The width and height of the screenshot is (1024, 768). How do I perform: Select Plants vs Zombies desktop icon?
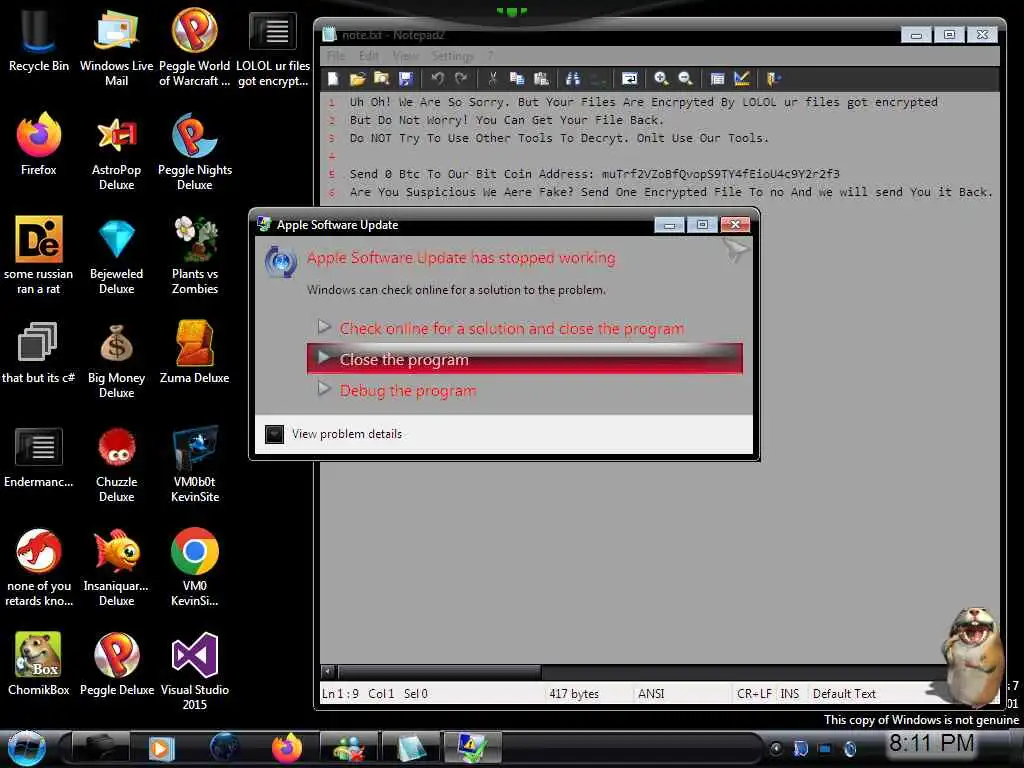[195, 256]
